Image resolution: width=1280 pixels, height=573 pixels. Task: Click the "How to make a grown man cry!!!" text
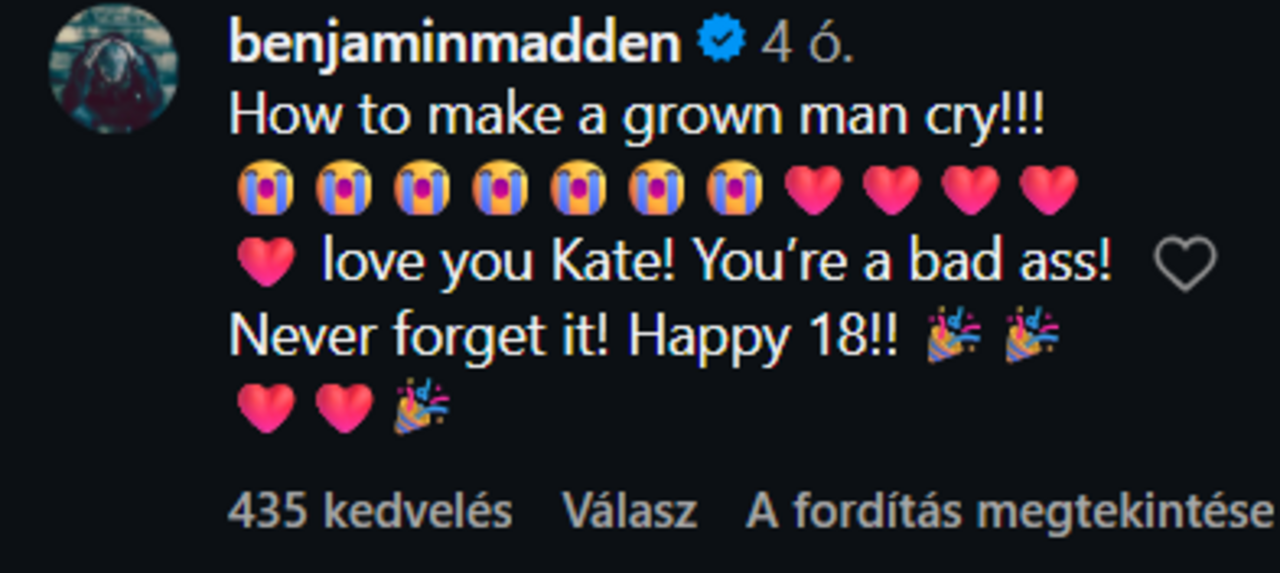click(x=636, y=118)
